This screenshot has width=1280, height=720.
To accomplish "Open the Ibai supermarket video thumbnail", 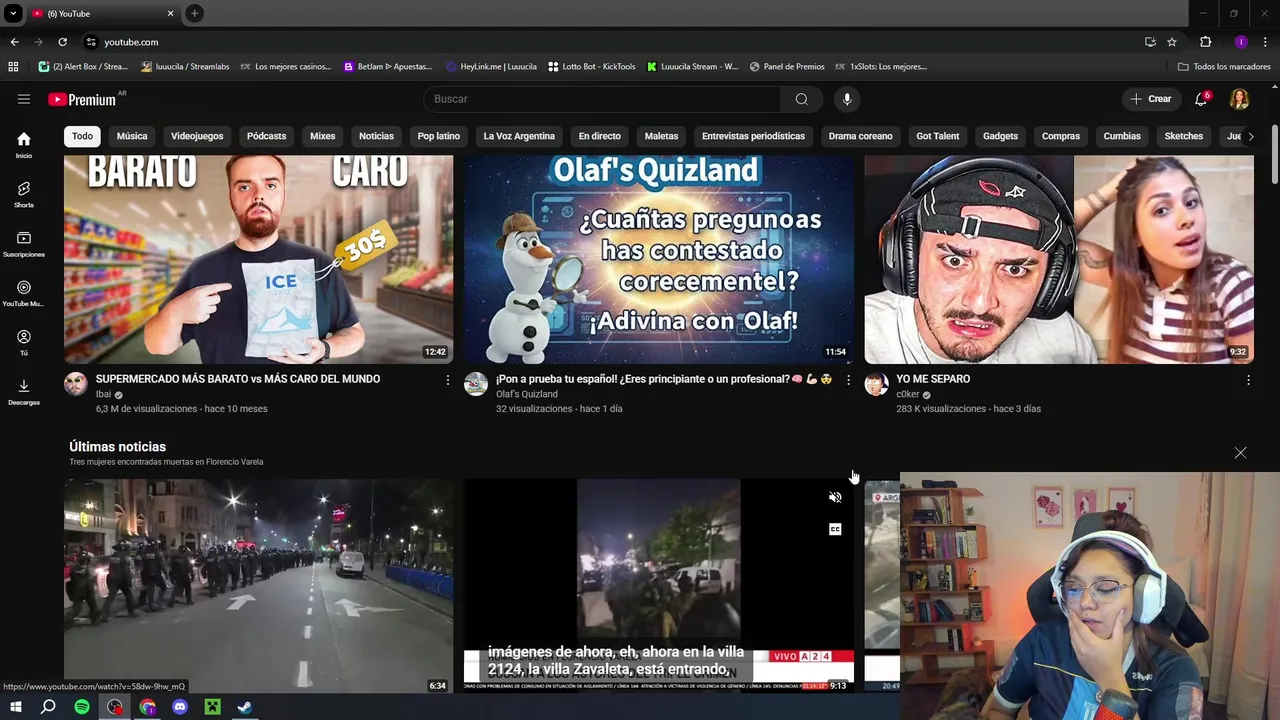I will [x=258, y=259].
